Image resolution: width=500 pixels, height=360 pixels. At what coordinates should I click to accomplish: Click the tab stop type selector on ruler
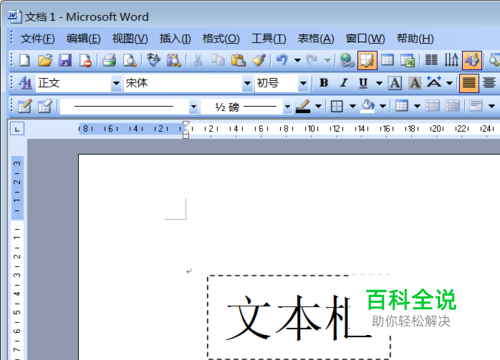[17, 129]
